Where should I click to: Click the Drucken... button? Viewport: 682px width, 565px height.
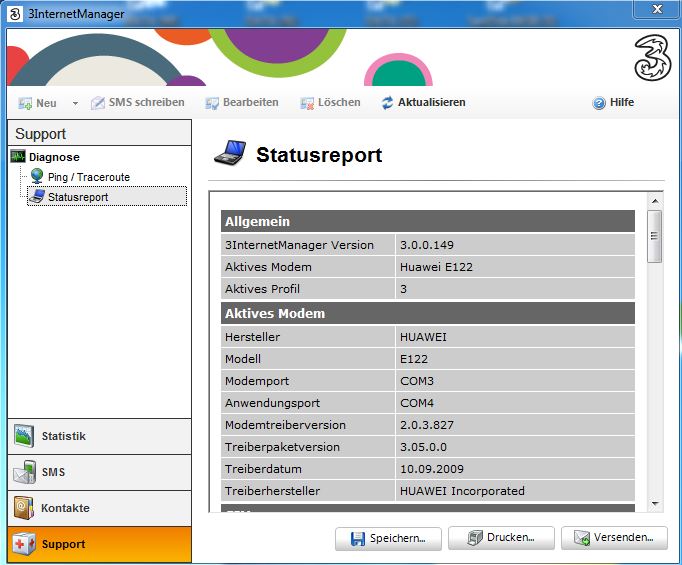[501, 538]
